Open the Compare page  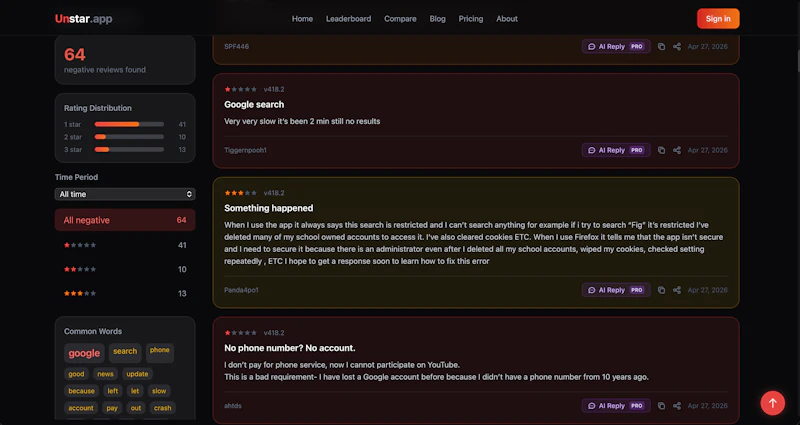(x=400, y=18)
